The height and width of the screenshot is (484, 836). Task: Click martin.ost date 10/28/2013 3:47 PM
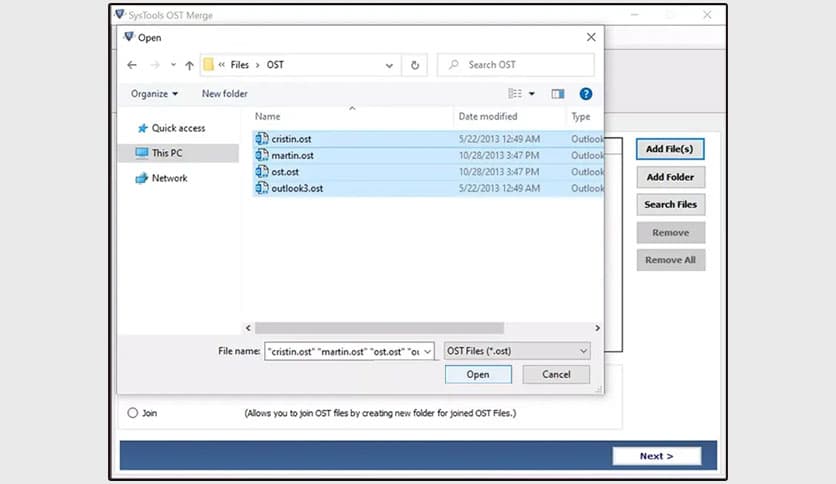[499, 156]
